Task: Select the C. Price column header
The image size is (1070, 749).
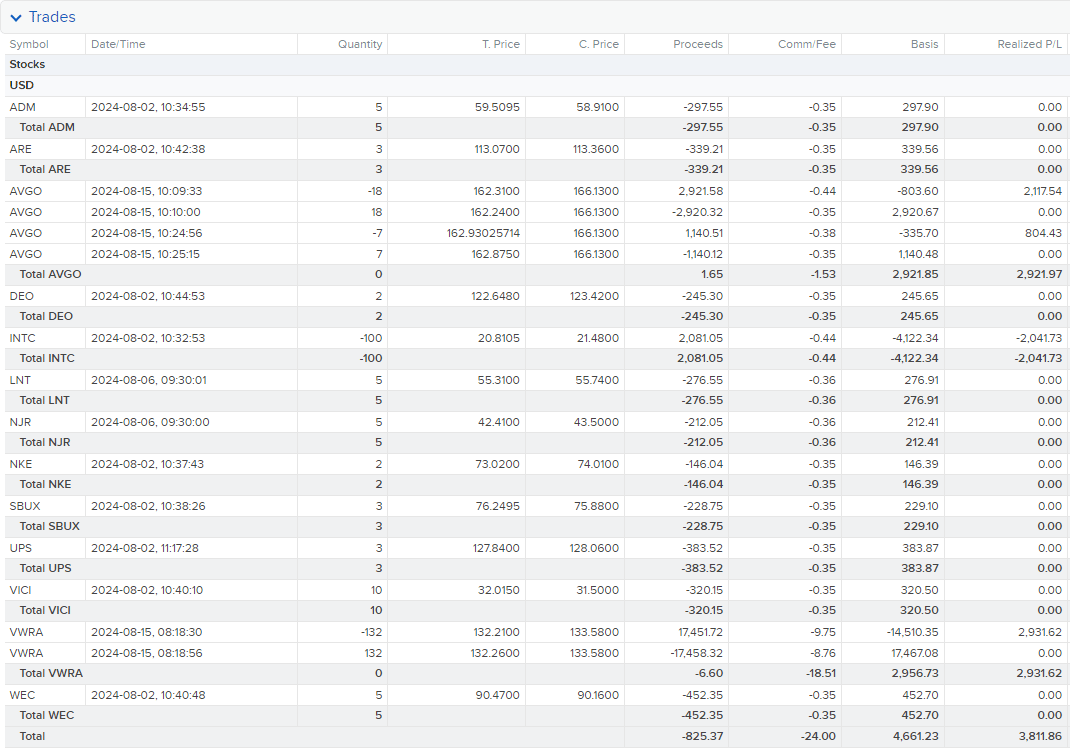Action: (x=598, y=44)
